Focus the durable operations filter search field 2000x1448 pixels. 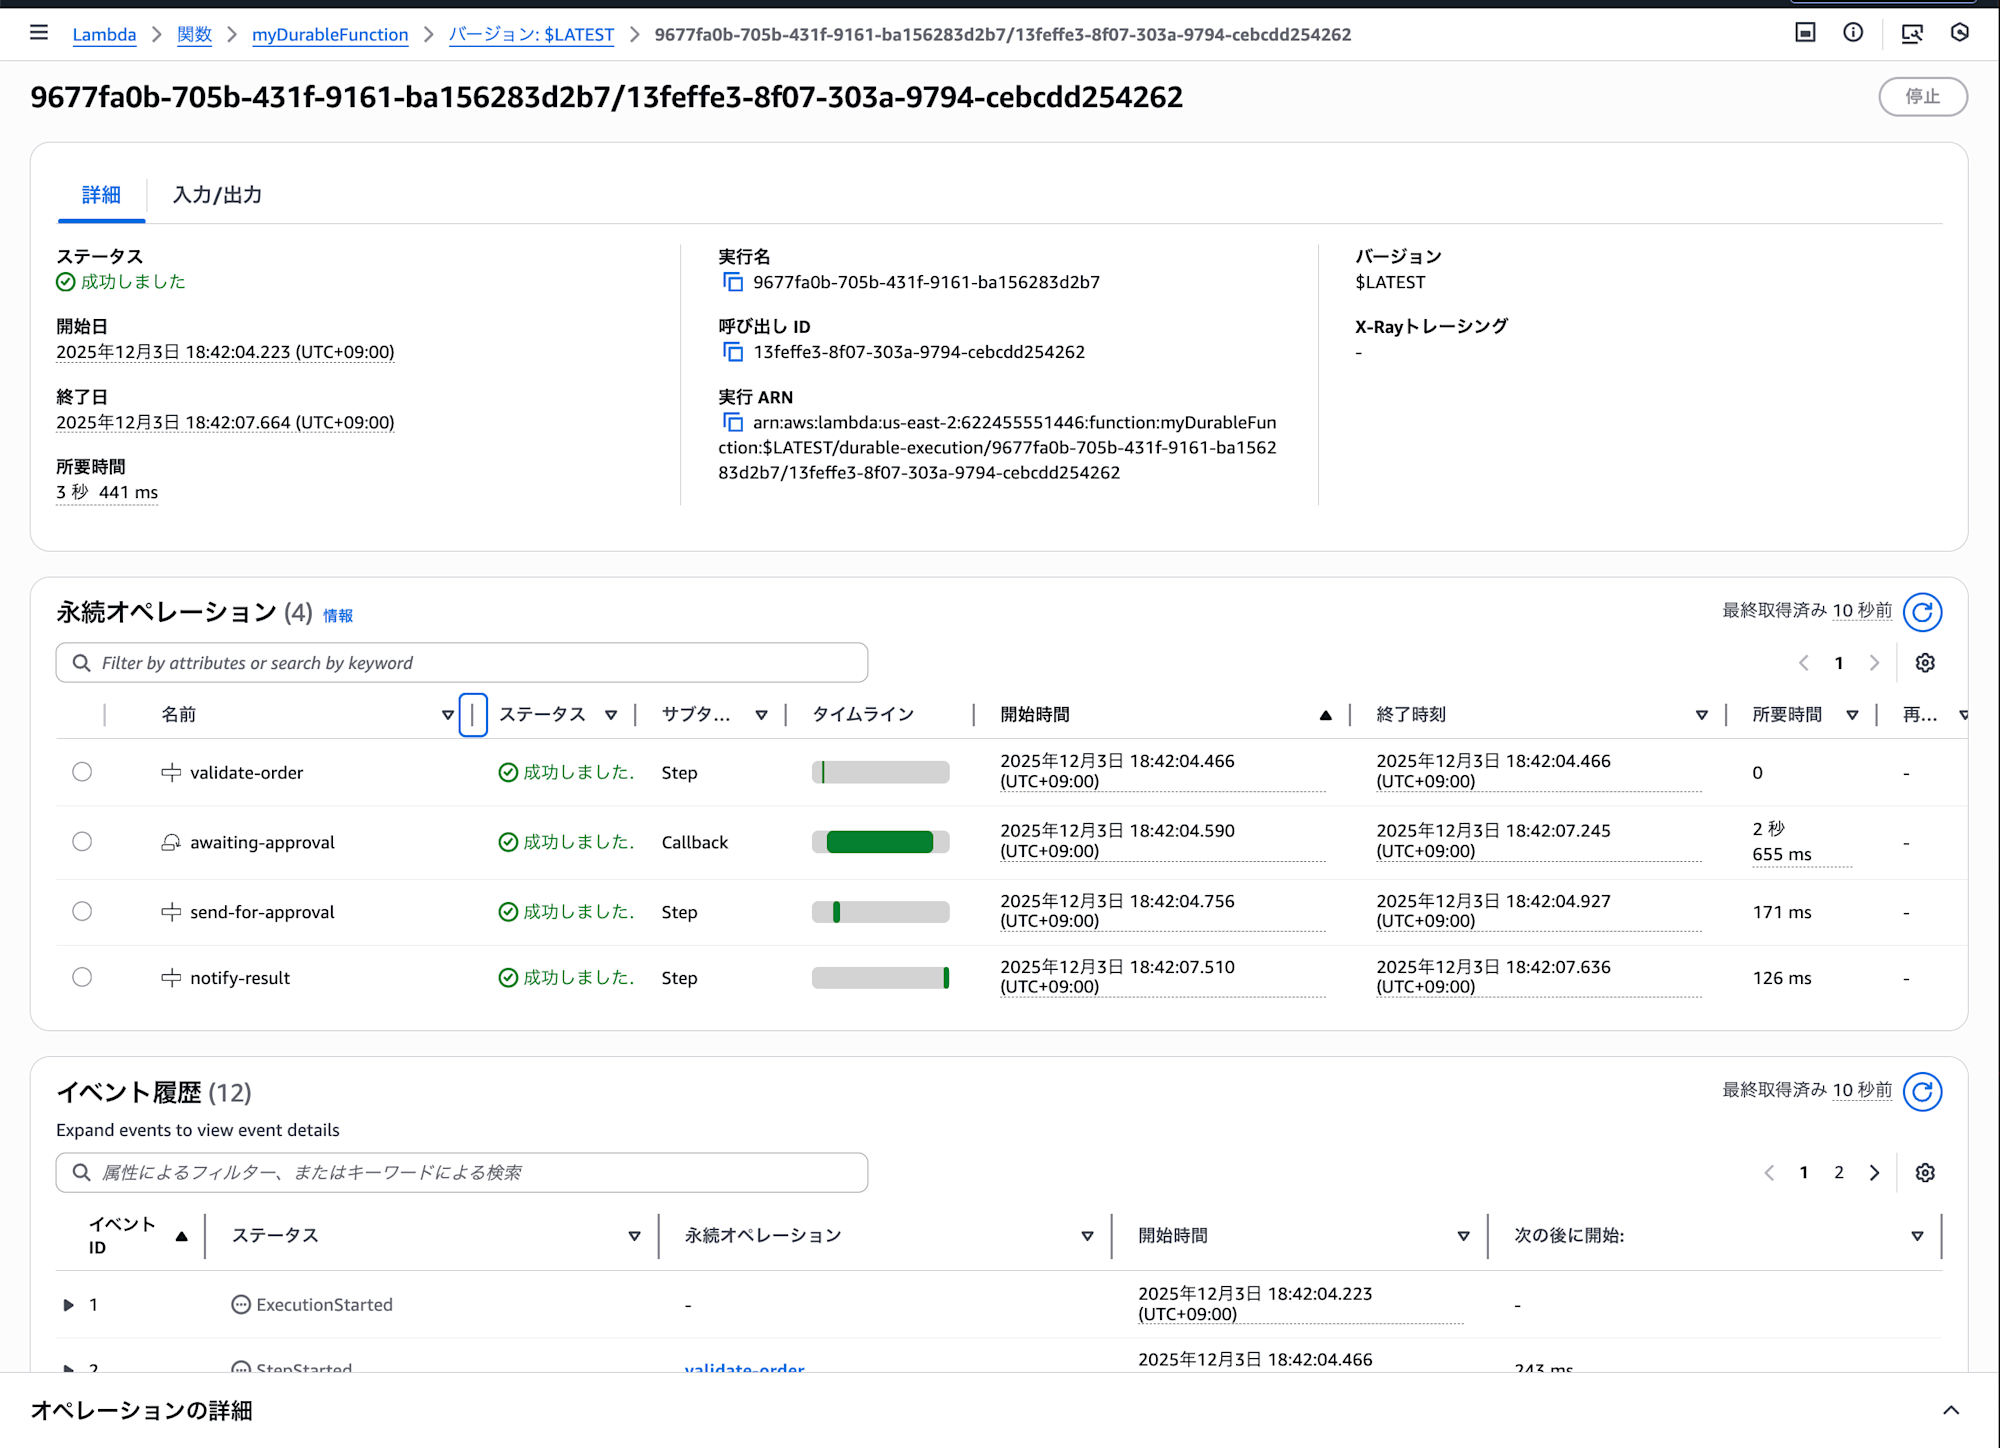[462, 663]
